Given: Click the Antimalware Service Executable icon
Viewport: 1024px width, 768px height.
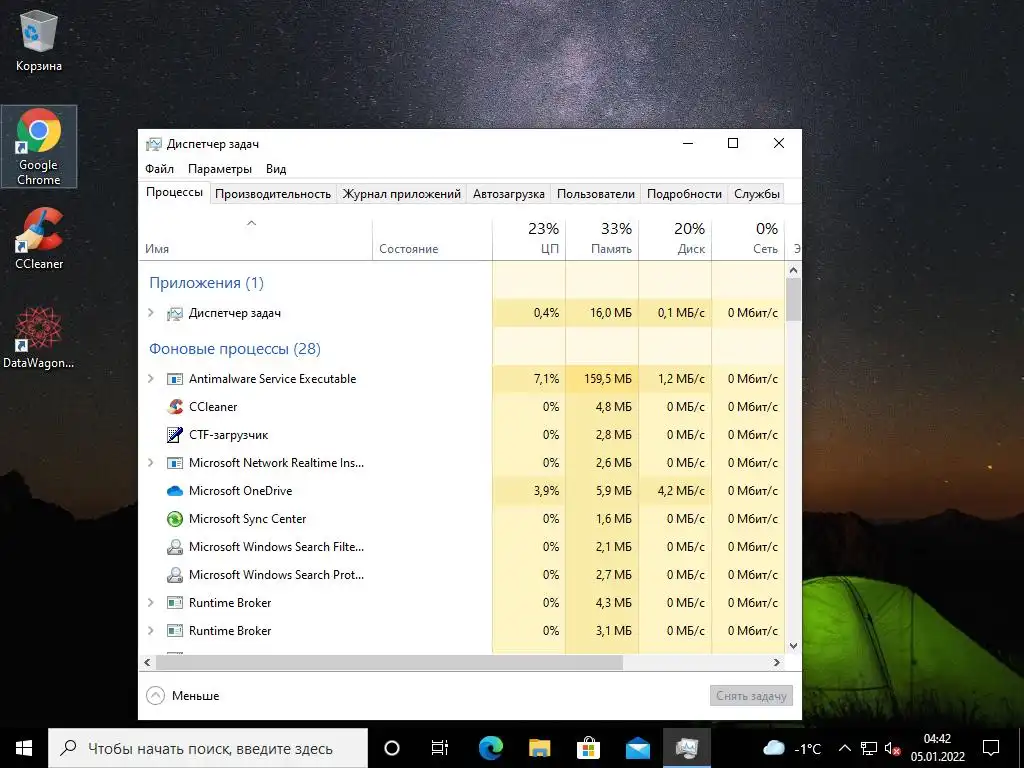Looking at the screenshot, I should pyautogui.click(x=175, y=379).
